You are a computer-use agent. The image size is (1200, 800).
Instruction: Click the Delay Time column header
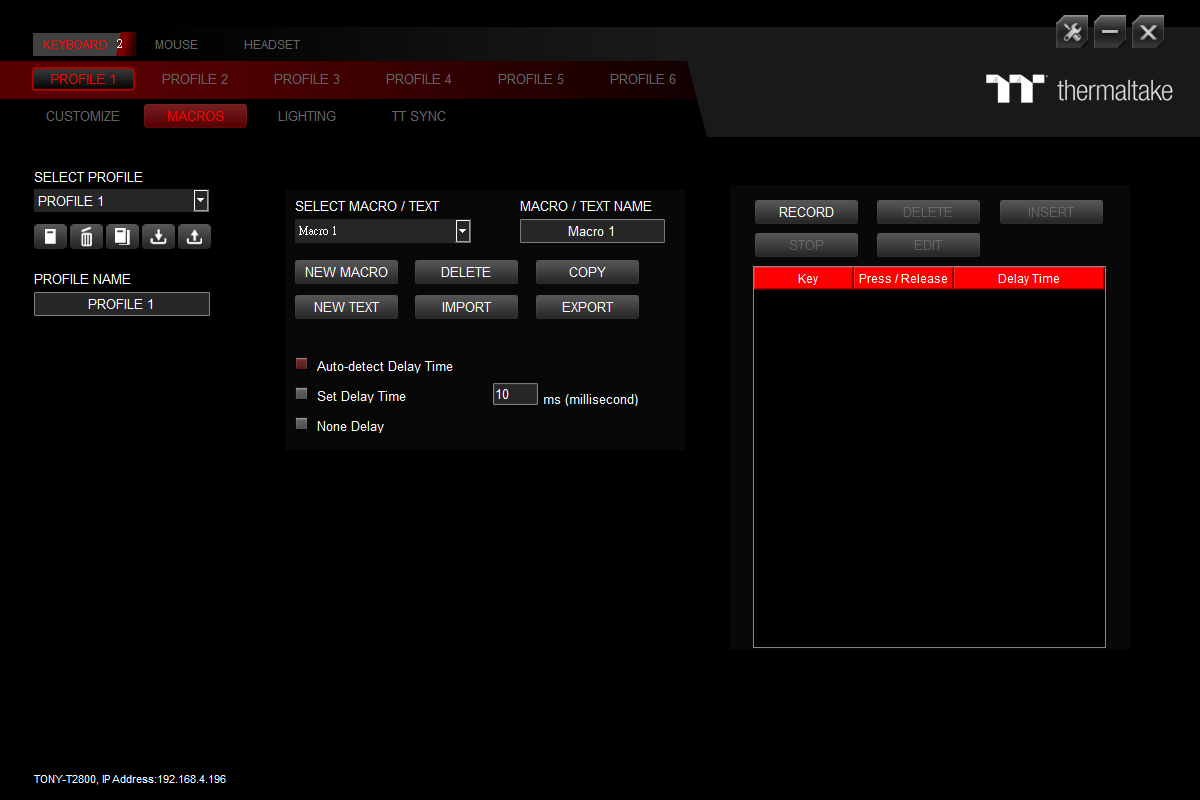coord(1029,278)
